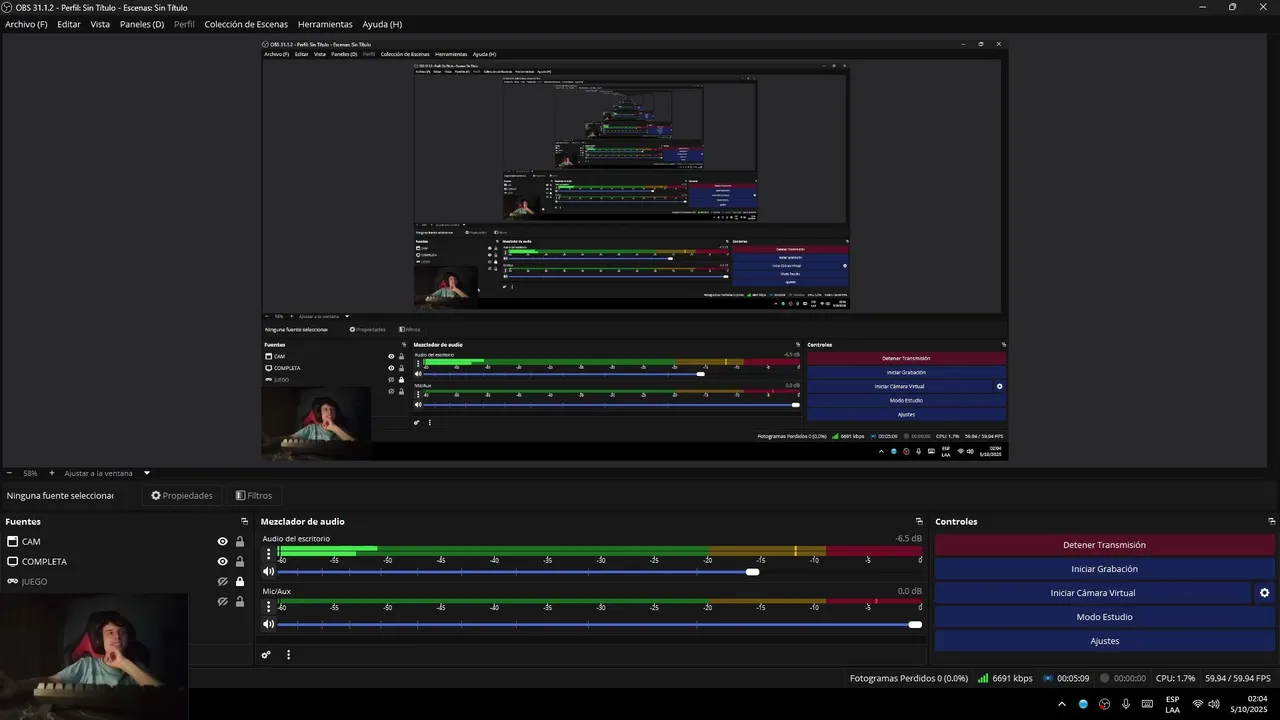Mute the Mic/Aux channel

click(268, 624)
